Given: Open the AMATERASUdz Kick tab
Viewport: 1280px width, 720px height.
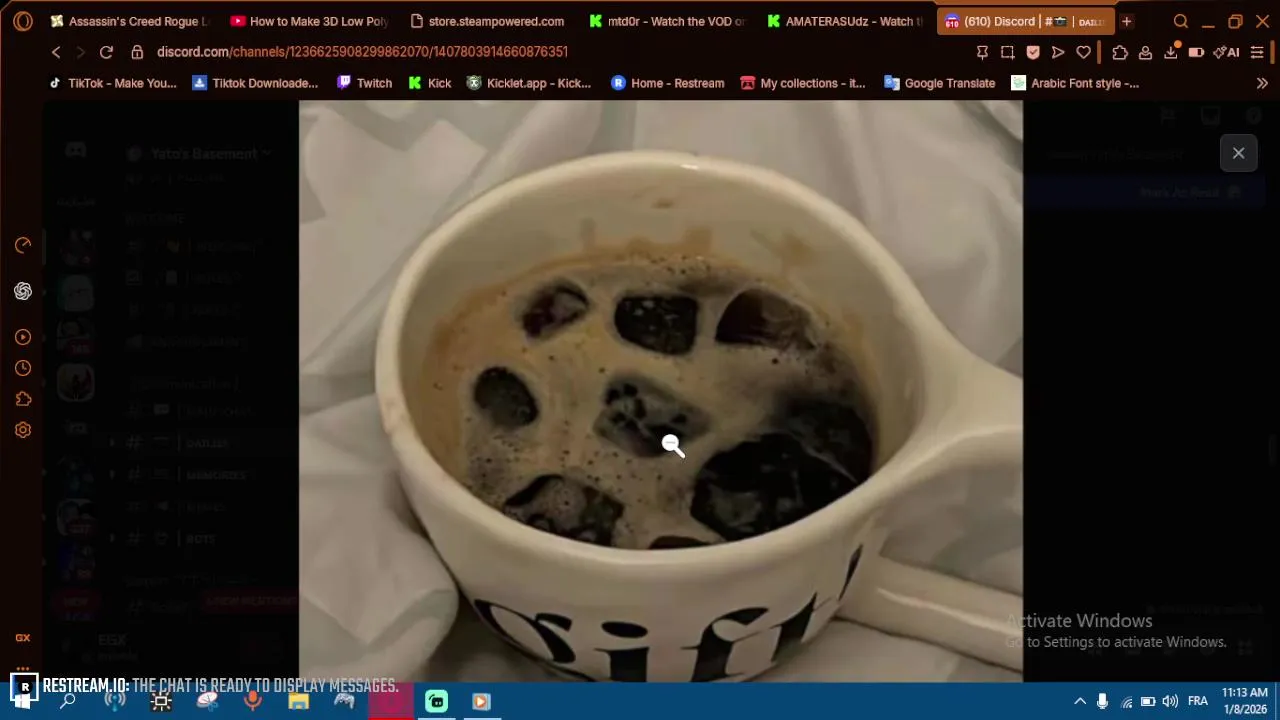Looking at the screenshot, I should click(x=847, y=21).
